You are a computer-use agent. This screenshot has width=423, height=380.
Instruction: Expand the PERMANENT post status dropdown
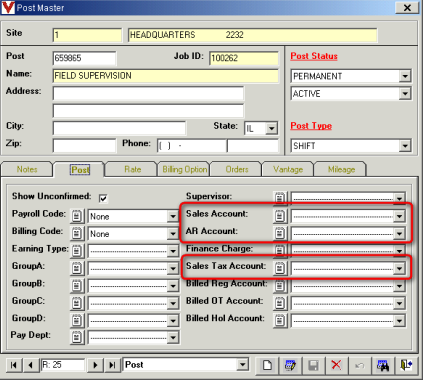coord(405,76)
